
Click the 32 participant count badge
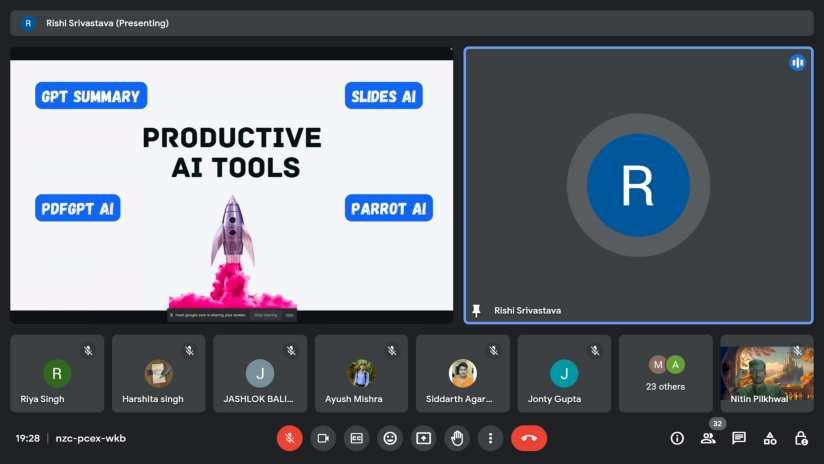717,424
